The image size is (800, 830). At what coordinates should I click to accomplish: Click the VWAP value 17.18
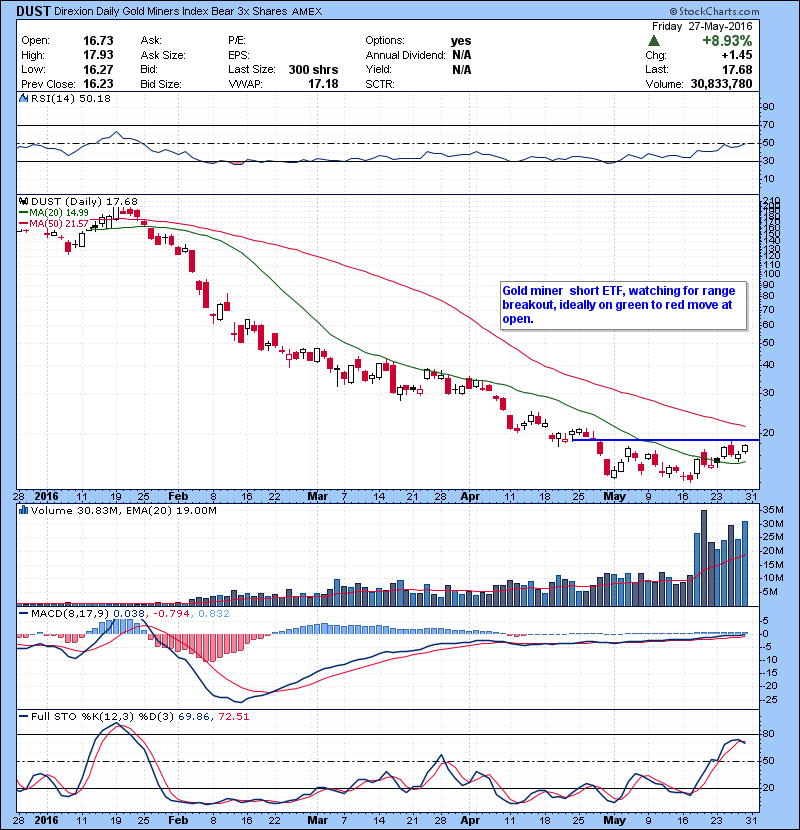(x=323, y=84)
